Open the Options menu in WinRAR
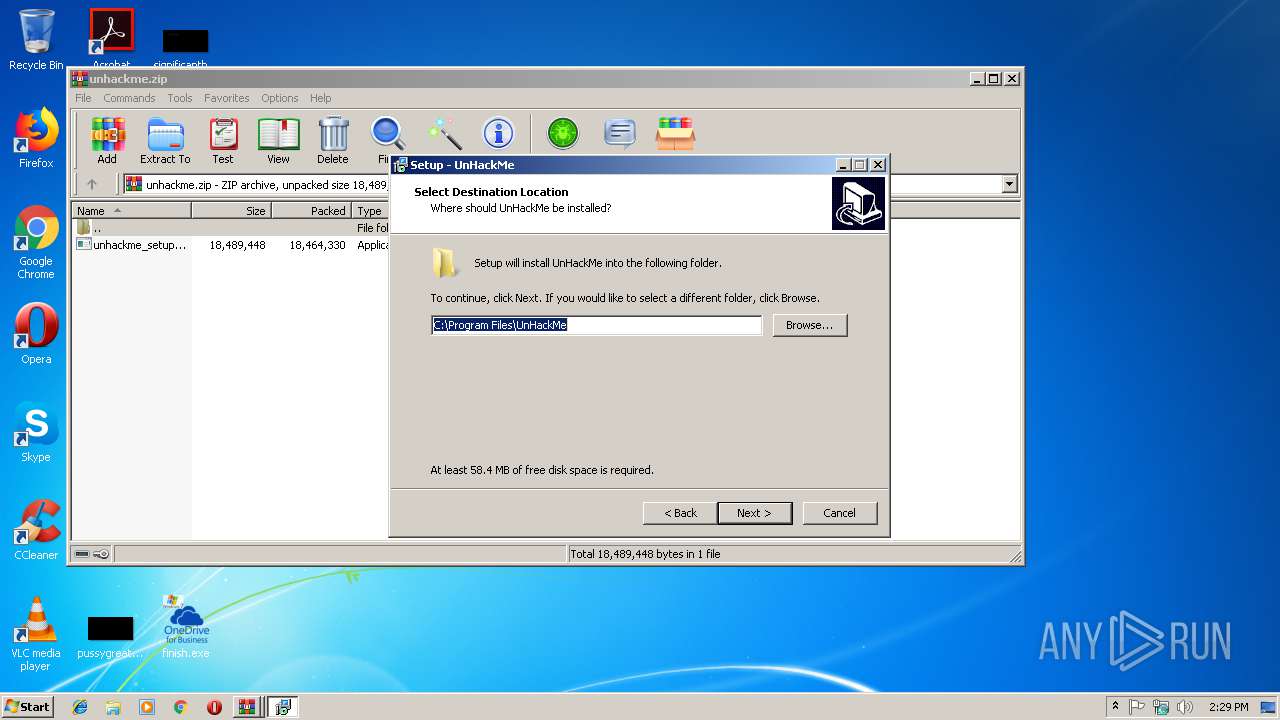 [x=280, y=98]
